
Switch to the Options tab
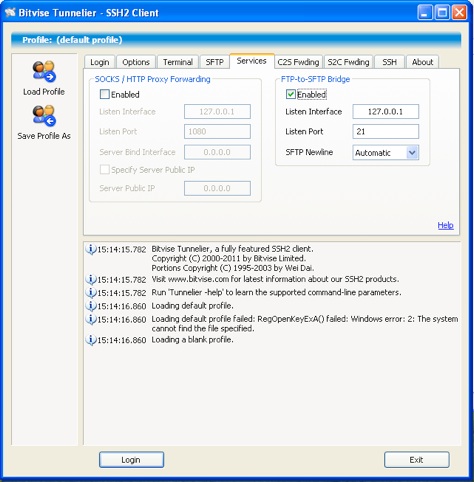pos(136,62)
